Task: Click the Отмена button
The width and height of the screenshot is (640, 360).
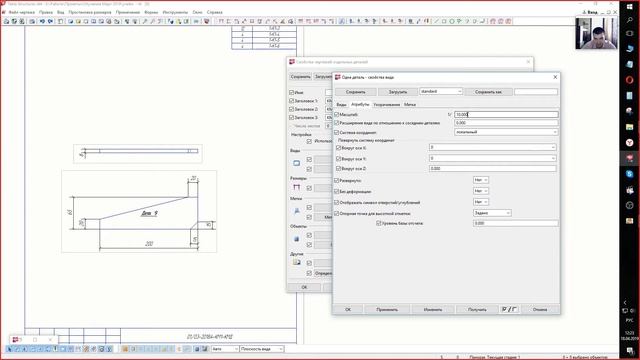Action: [540, 309]
